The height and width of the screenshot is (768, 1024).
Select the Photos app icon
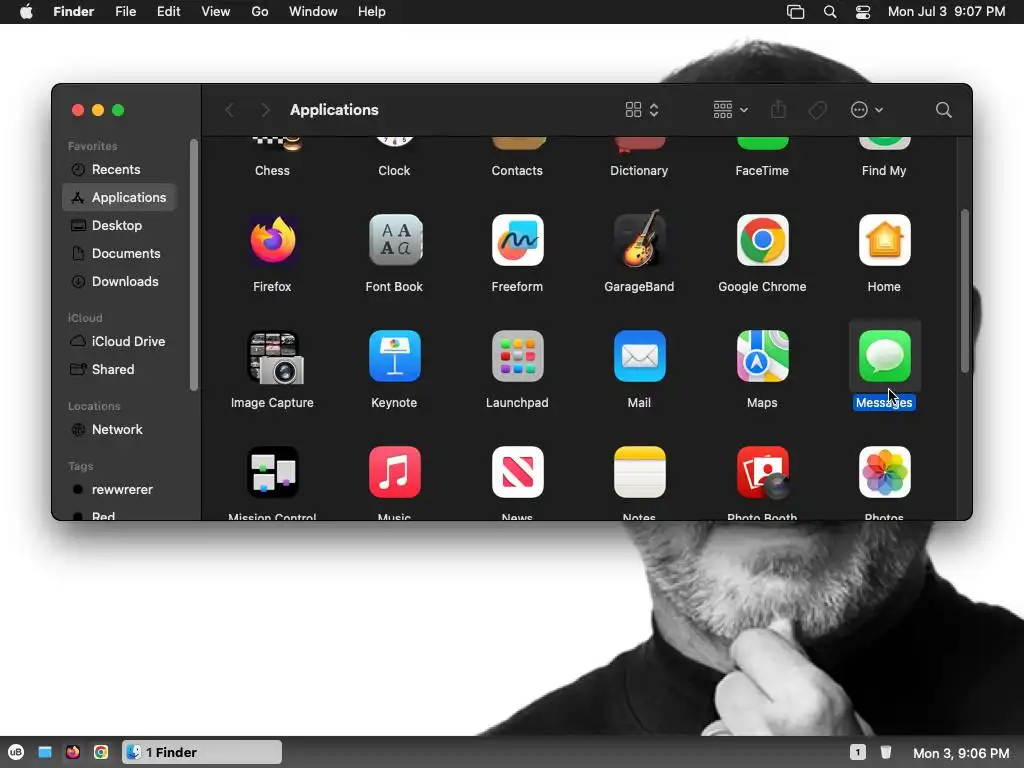884,472
